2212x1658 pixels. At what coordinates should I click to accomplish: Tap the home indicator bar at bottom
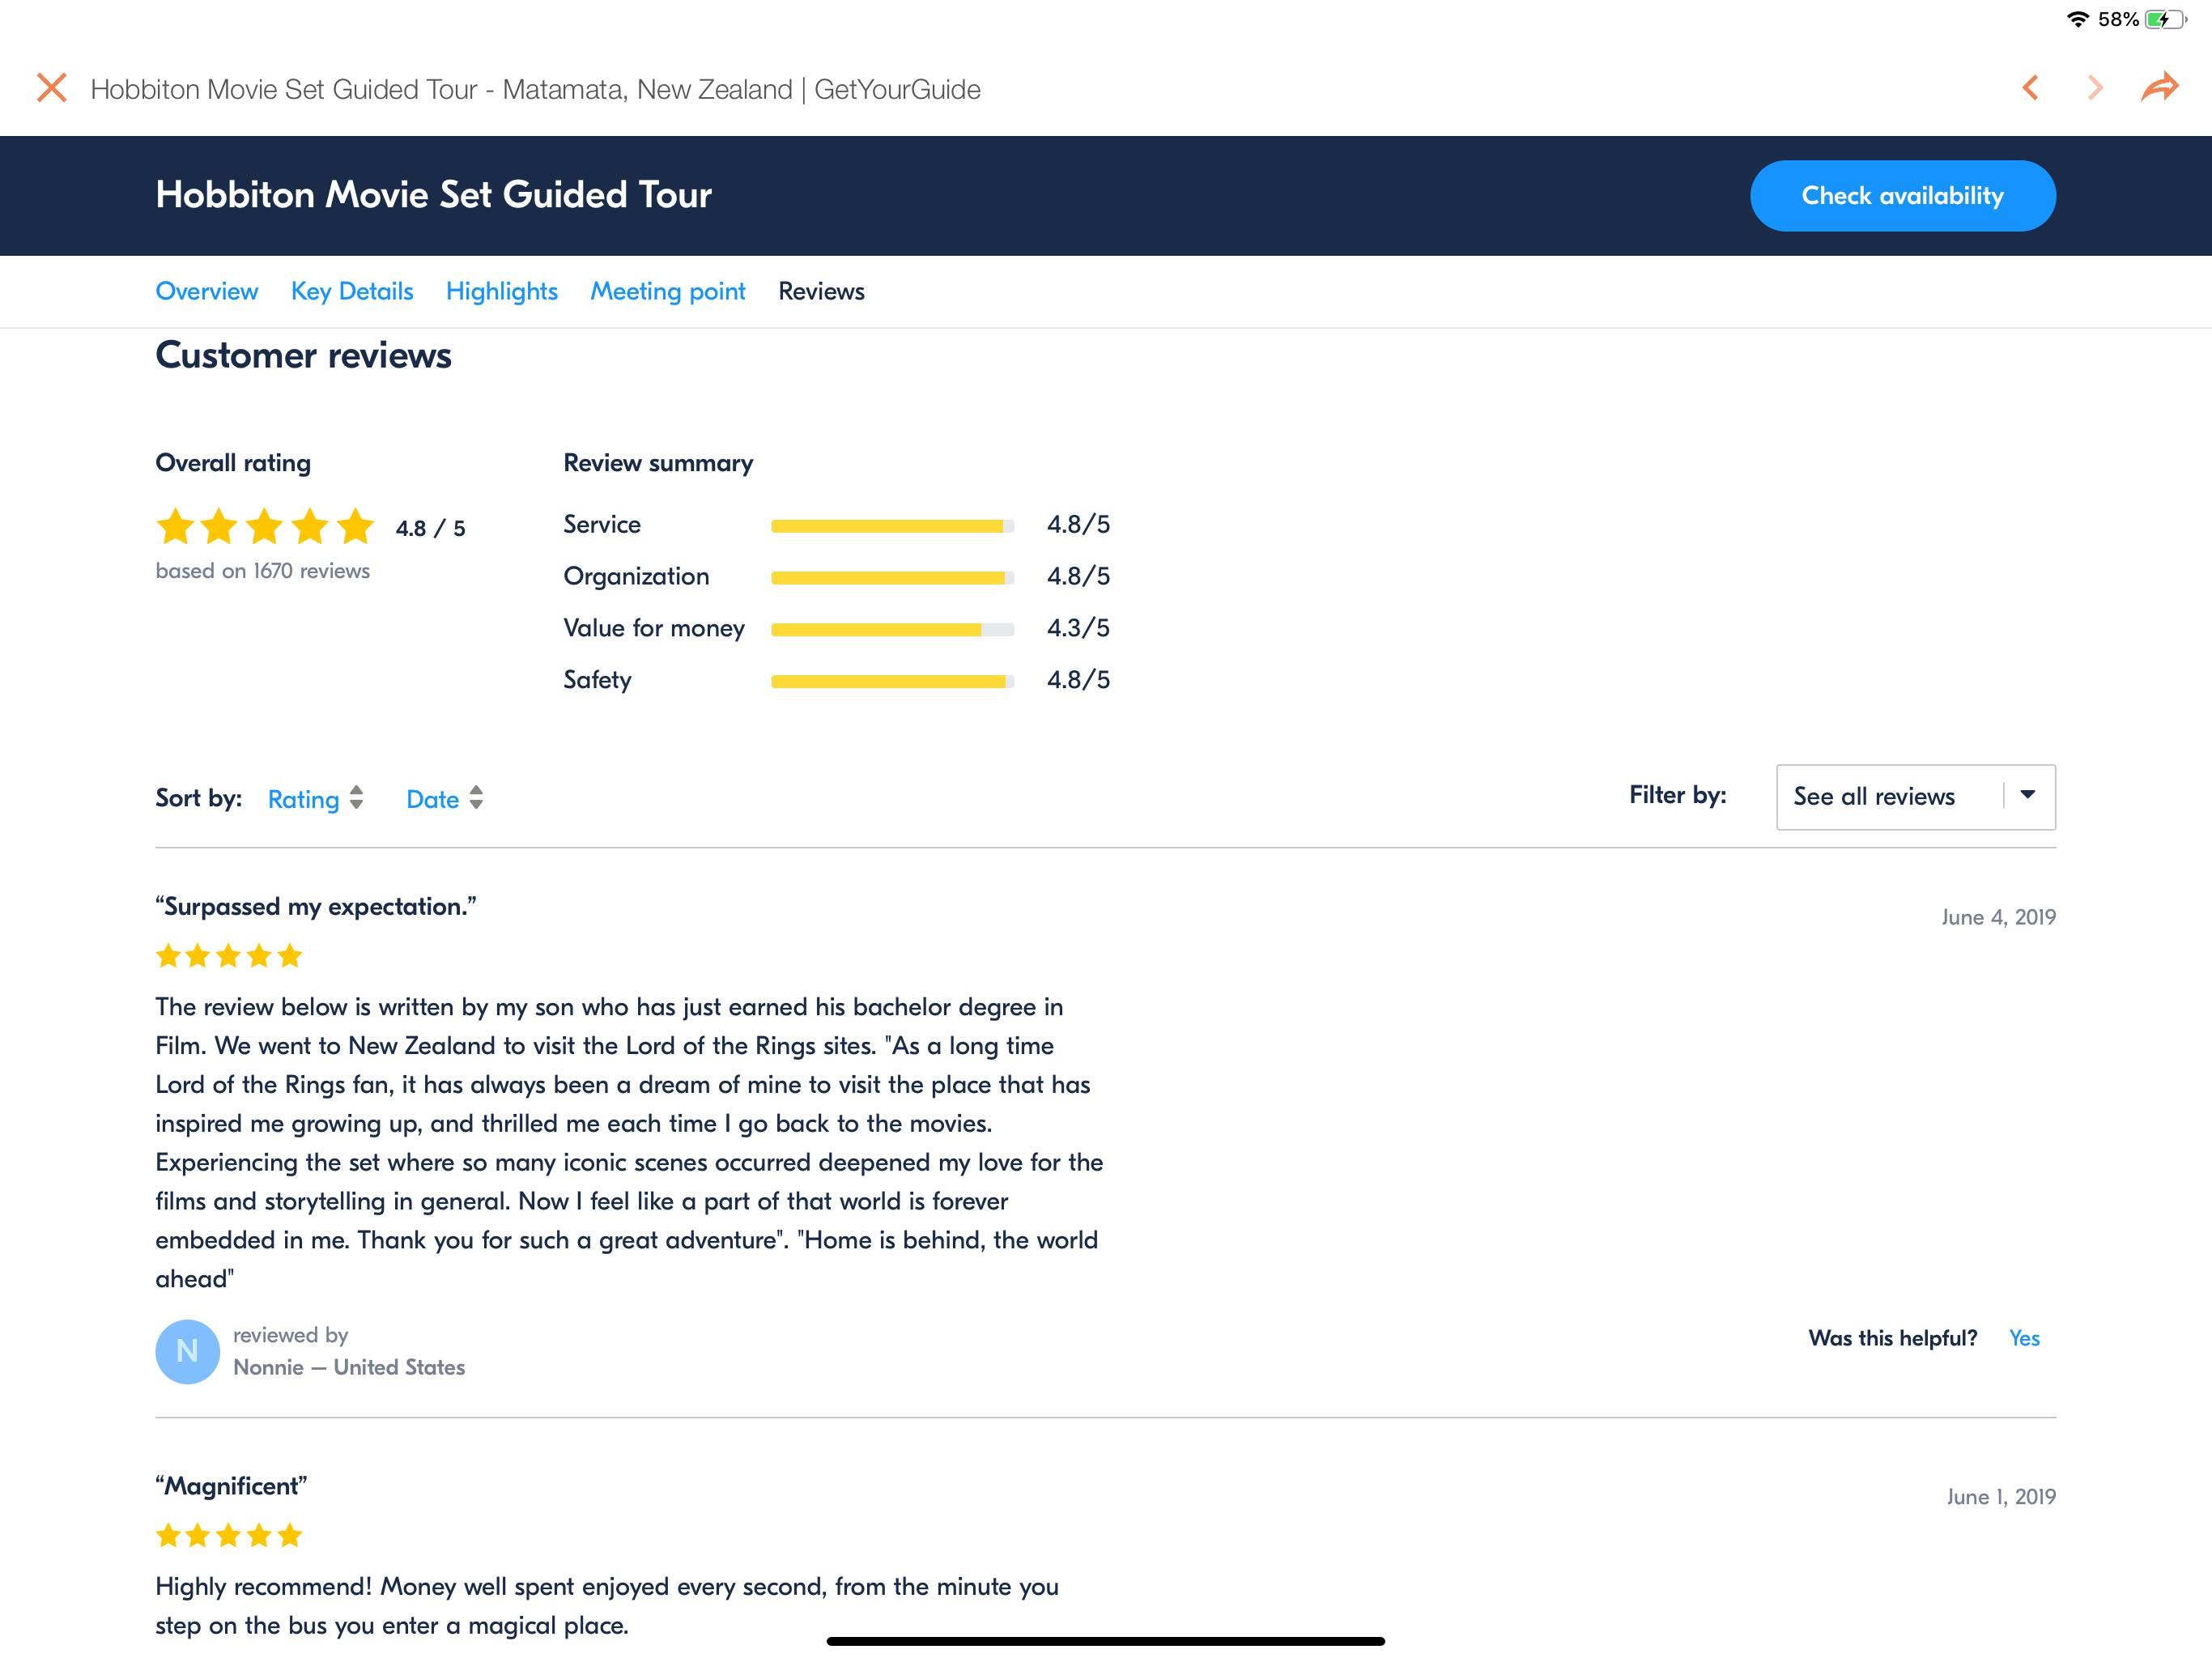click(1105, 1641)
